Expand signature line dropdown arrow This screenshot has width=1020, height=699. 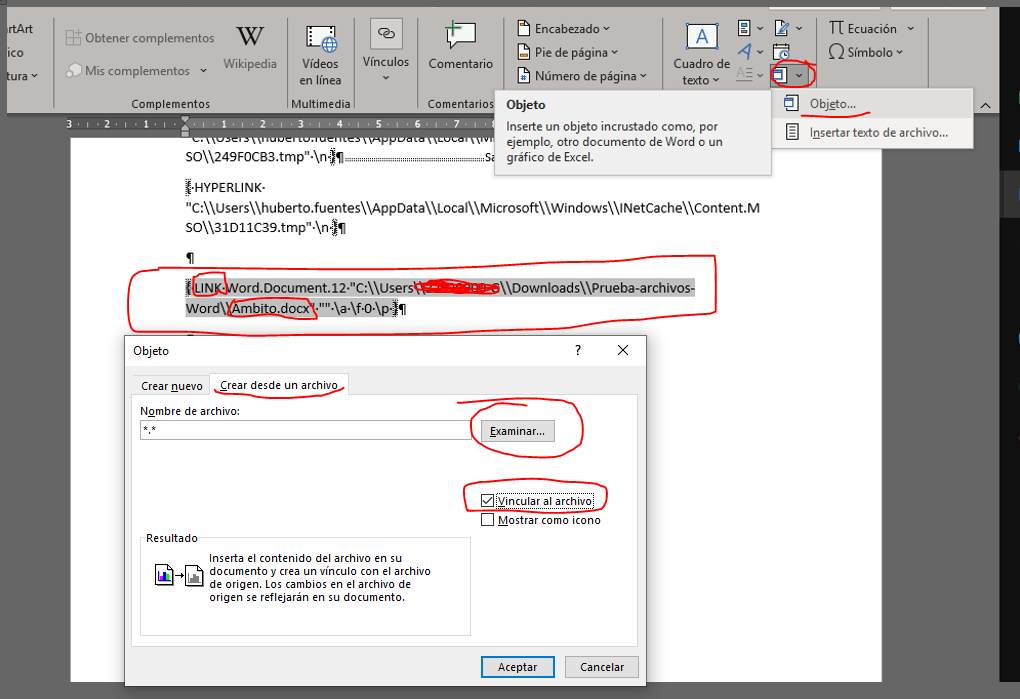tap(799, 29)
